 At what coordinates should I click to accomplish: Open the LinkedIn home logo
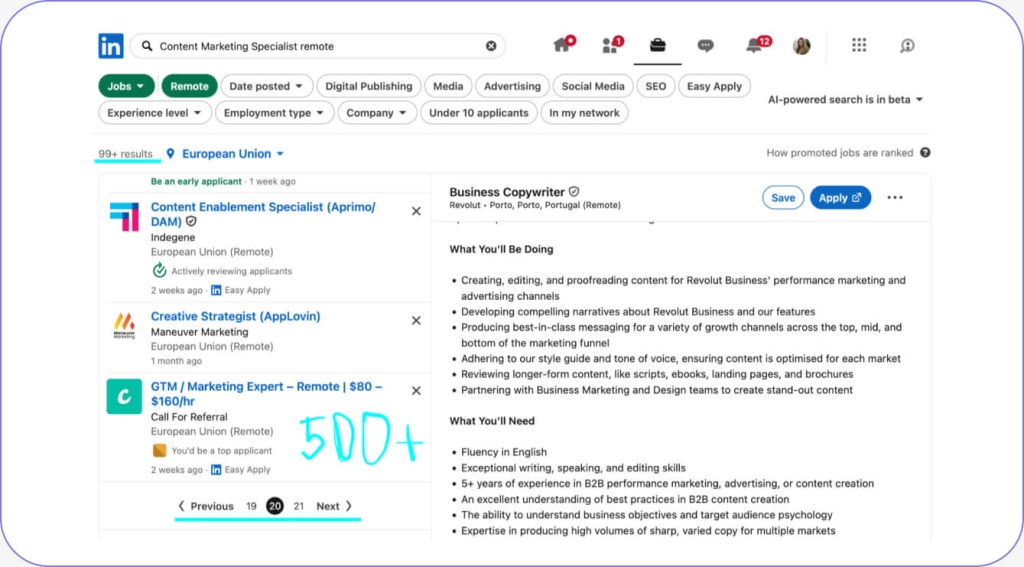110,46
